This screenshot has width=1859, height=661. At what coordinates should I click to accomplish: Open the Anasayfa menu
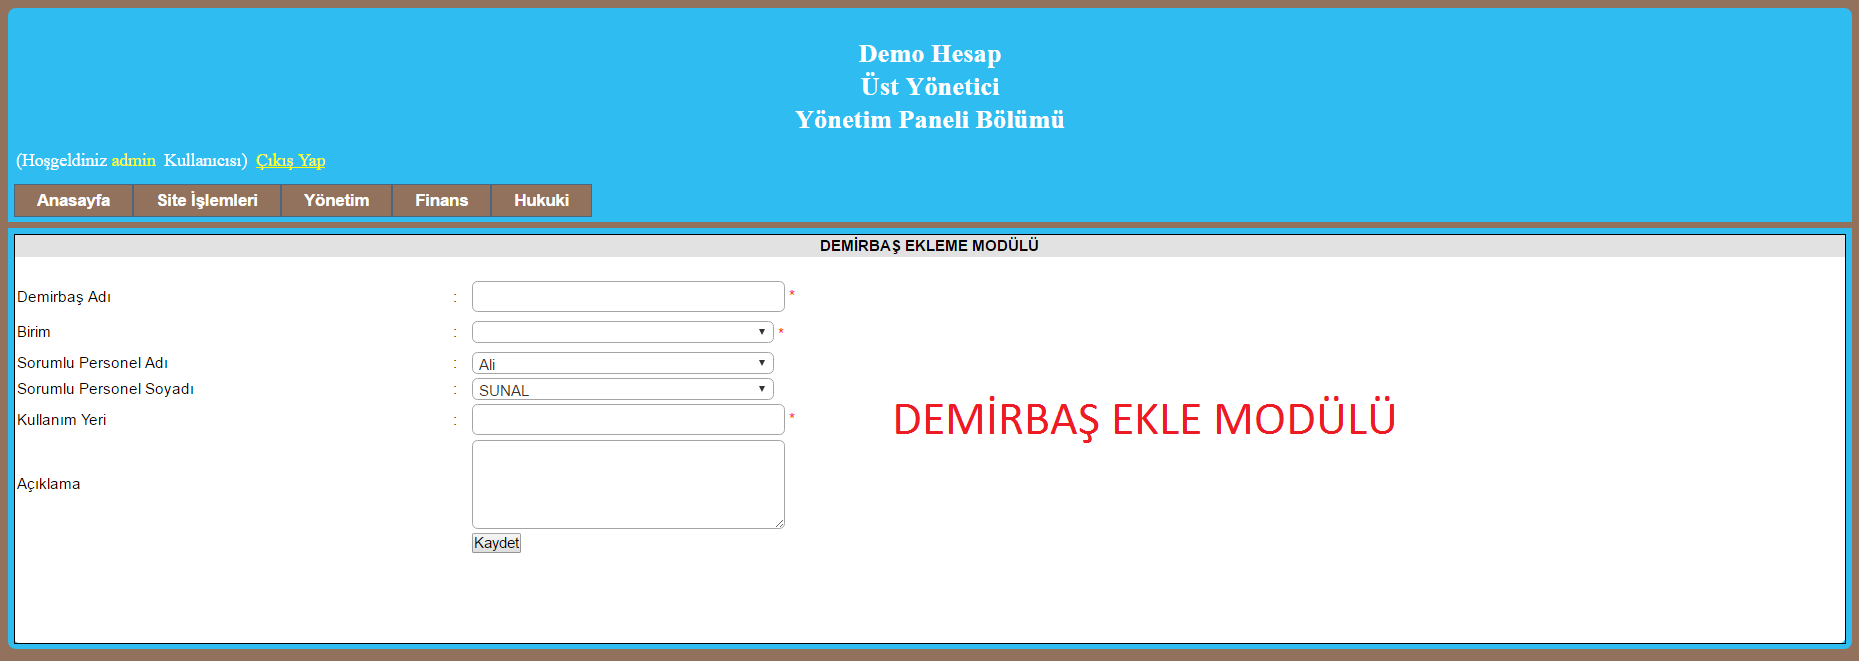pos(73,200)
